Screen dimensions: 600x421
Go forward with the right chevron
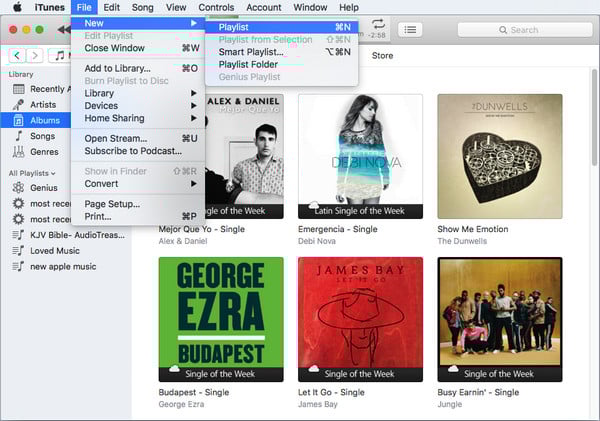35,55
